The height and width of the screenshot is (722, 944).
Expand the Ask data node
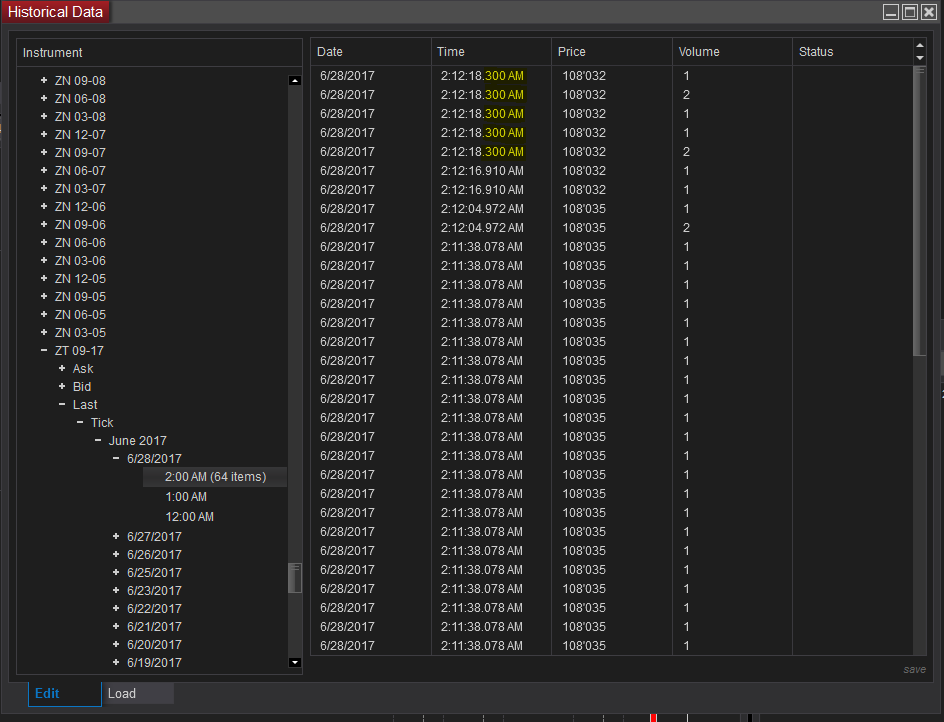point(62,369)
